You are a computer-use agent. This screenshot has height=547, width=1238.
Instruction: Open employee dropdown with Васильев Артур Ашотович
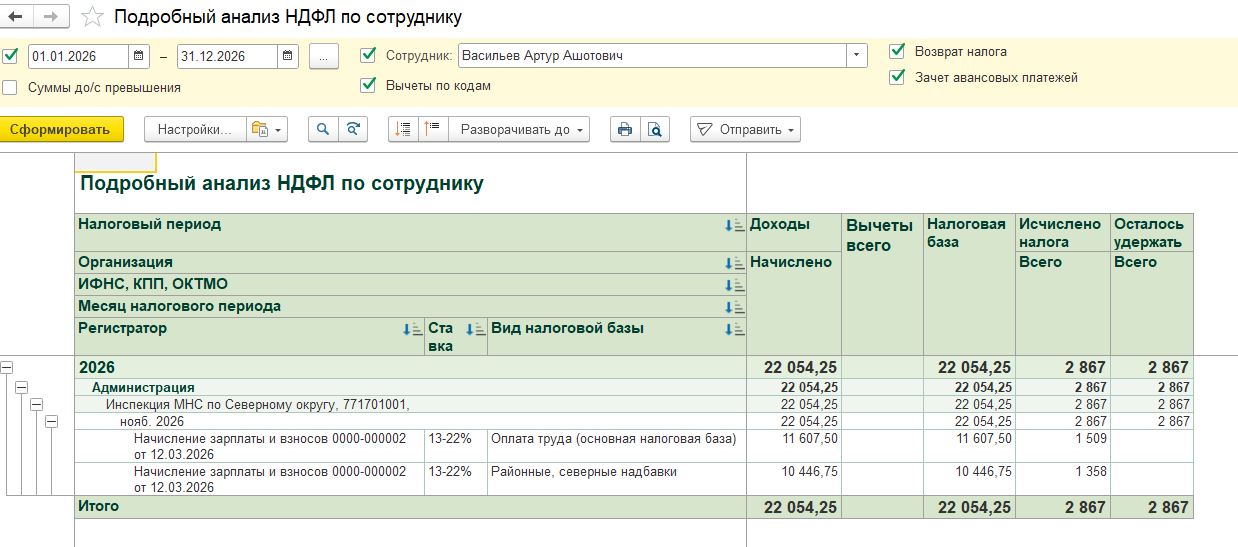coord(857,56)
